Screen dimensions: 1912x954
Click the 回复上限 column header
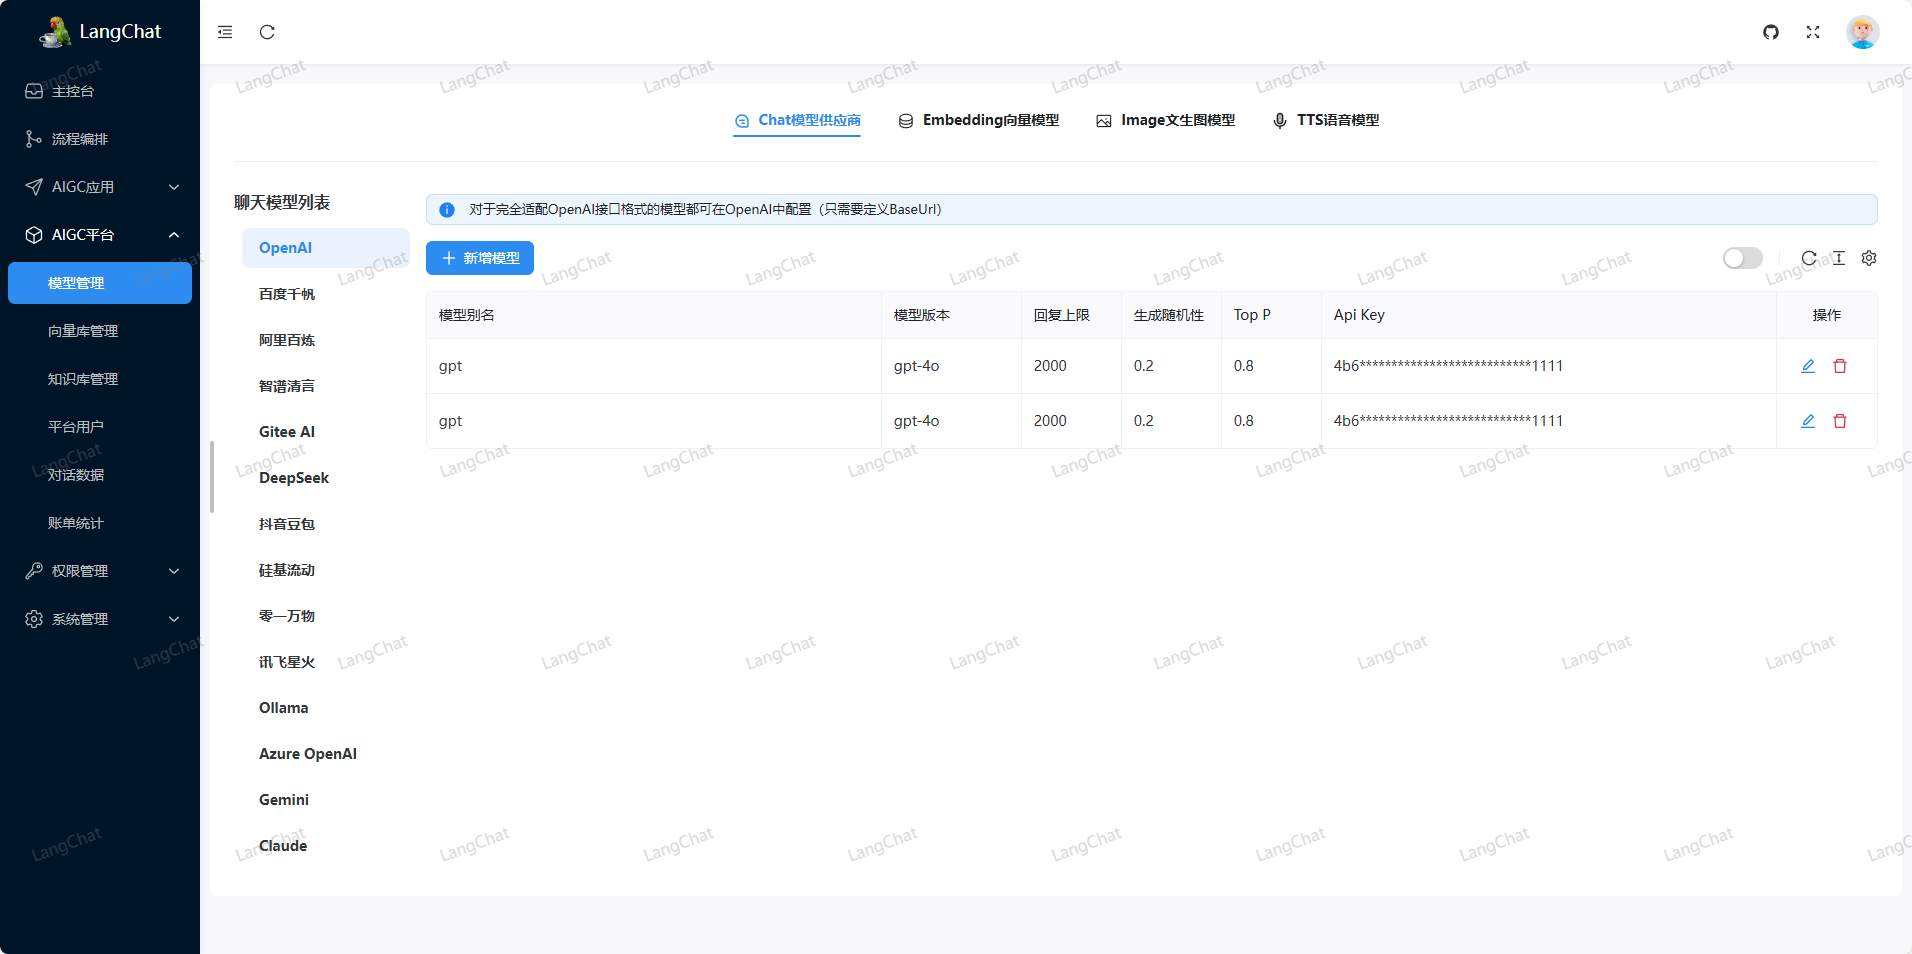click(1071, 315)
